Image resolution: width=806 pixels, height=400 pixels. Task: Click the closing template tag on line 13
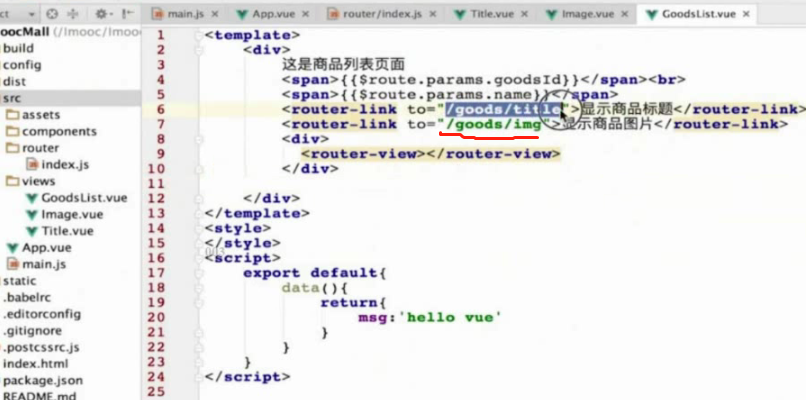point(257,213)
